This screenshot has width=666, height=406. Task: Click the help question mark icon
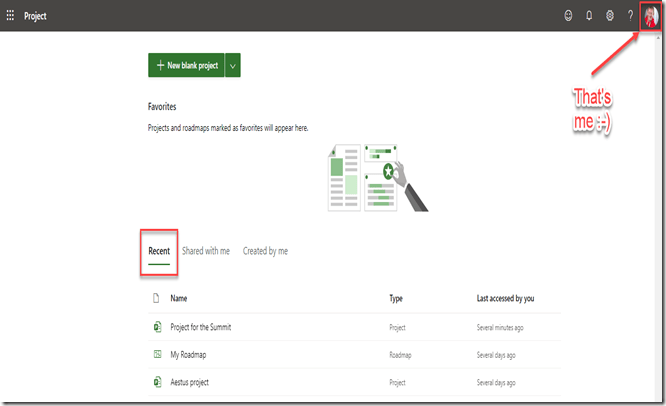coord(630,16)
